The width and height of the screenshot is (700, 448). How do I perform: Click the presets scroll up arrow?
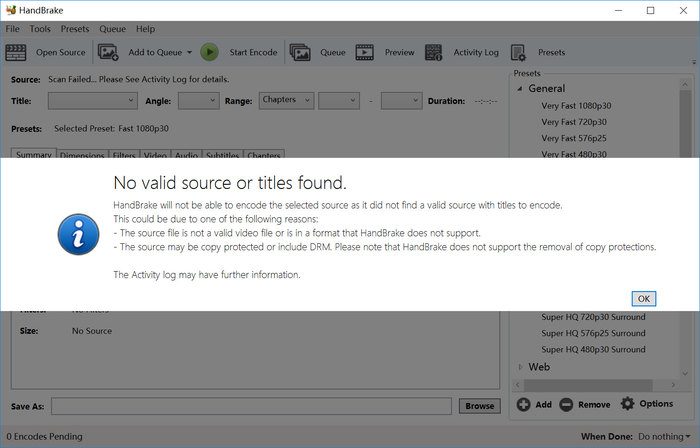[685, 83]
